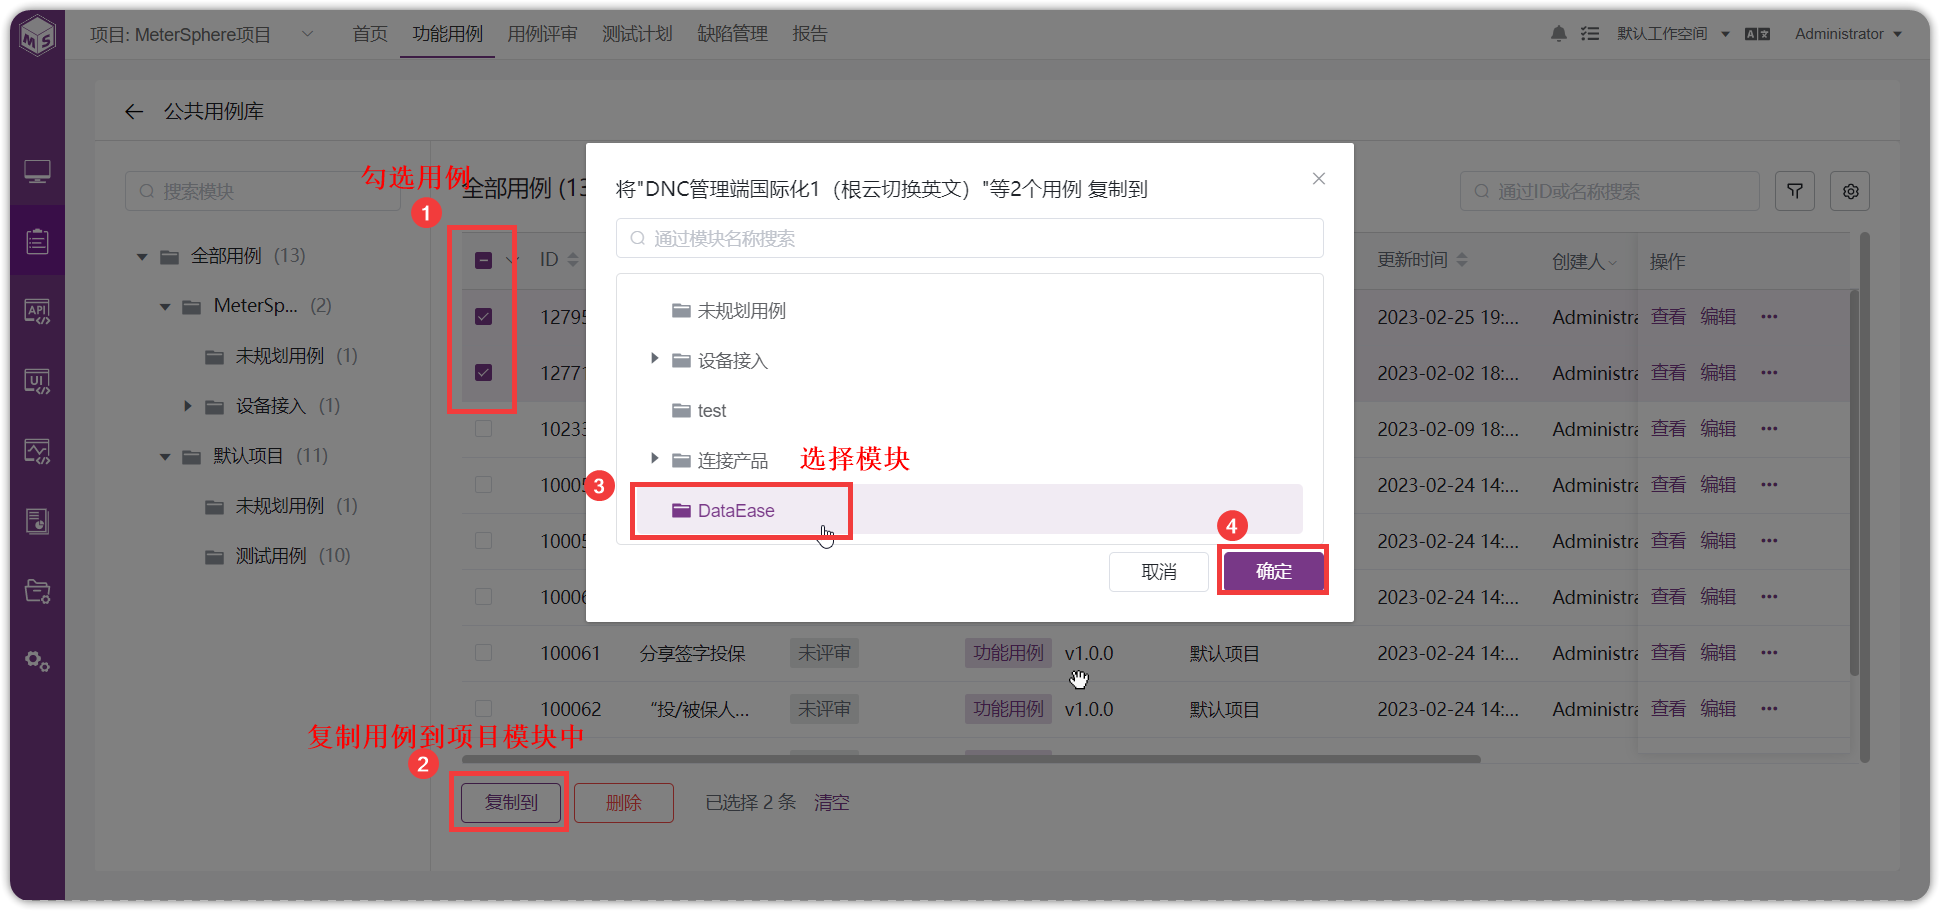Screen dimensions: 1940x911
Task: Collapse the 全部用例 tree node
Action: click(142, 257)
